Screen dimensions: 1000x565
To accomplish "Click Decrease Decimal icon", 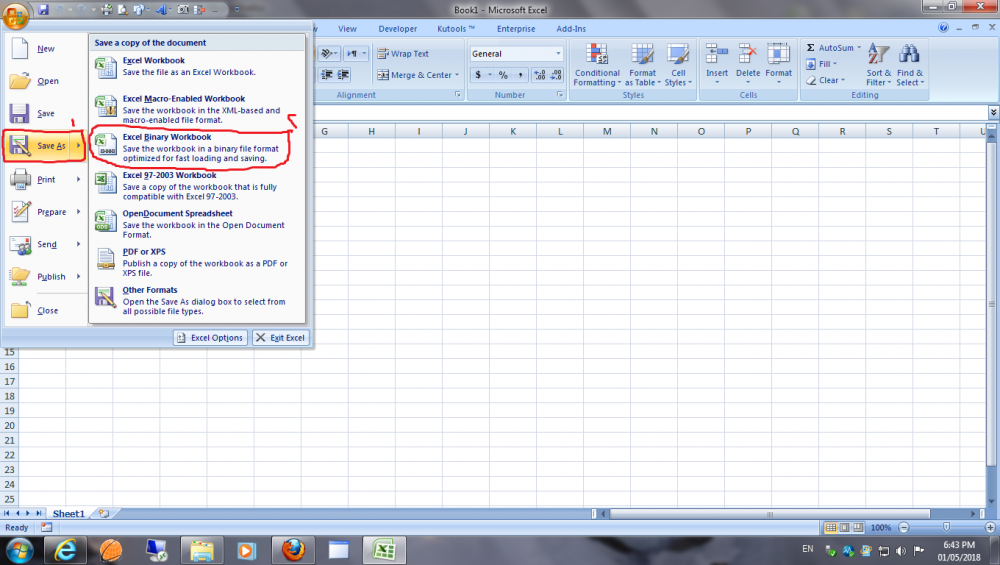I will (556, 75).
